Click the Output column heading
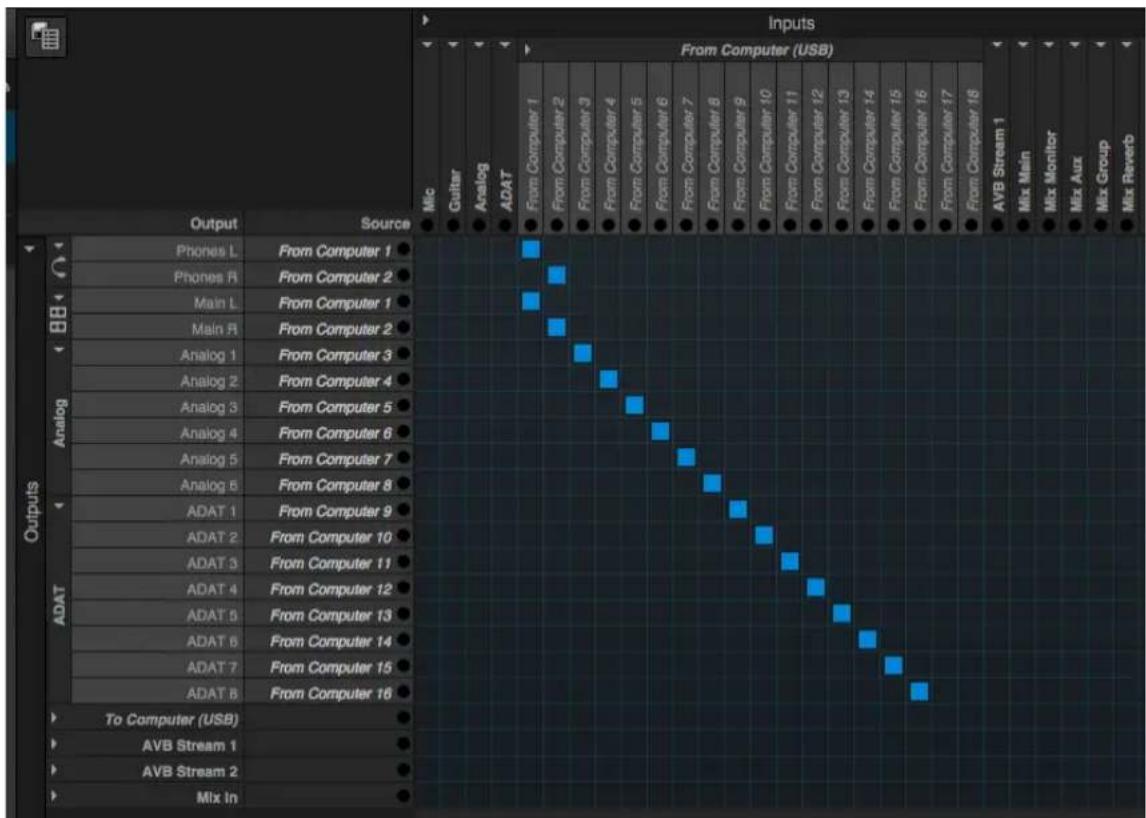This screenshot has width=1146, height=818. pos(213,224)
